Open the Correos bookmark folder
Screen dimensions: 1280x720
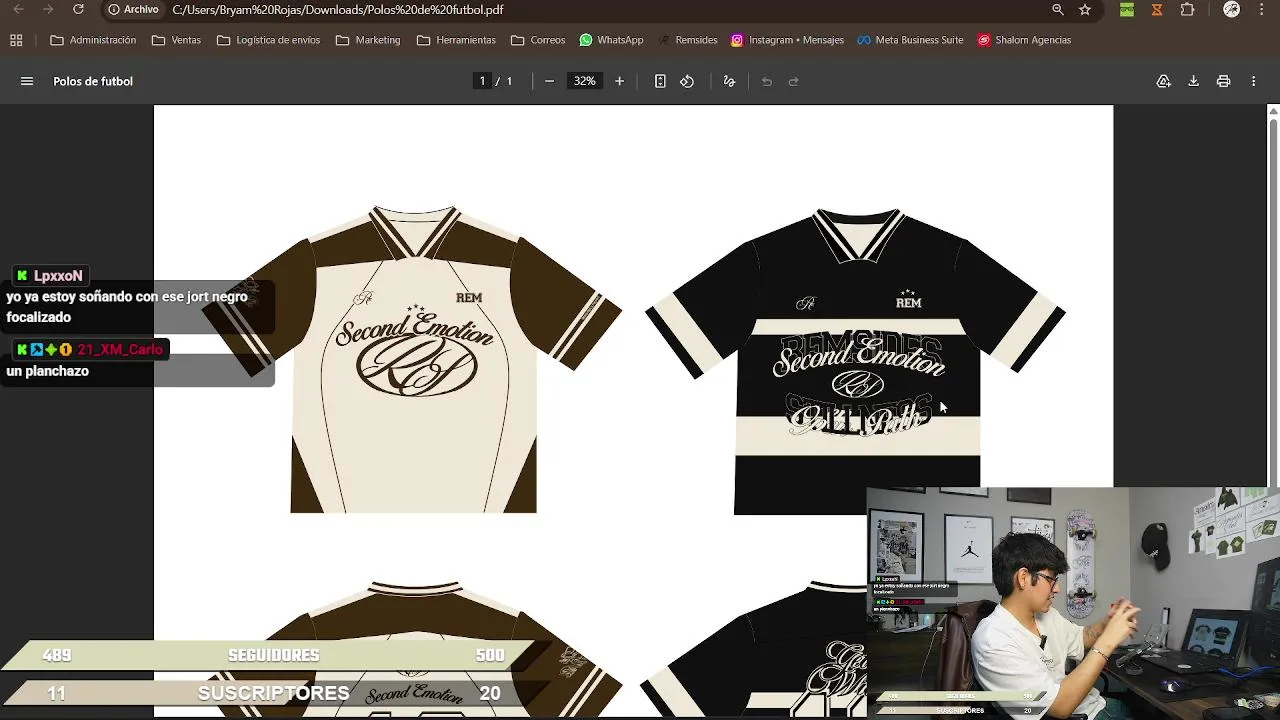[x=538, y=40]
